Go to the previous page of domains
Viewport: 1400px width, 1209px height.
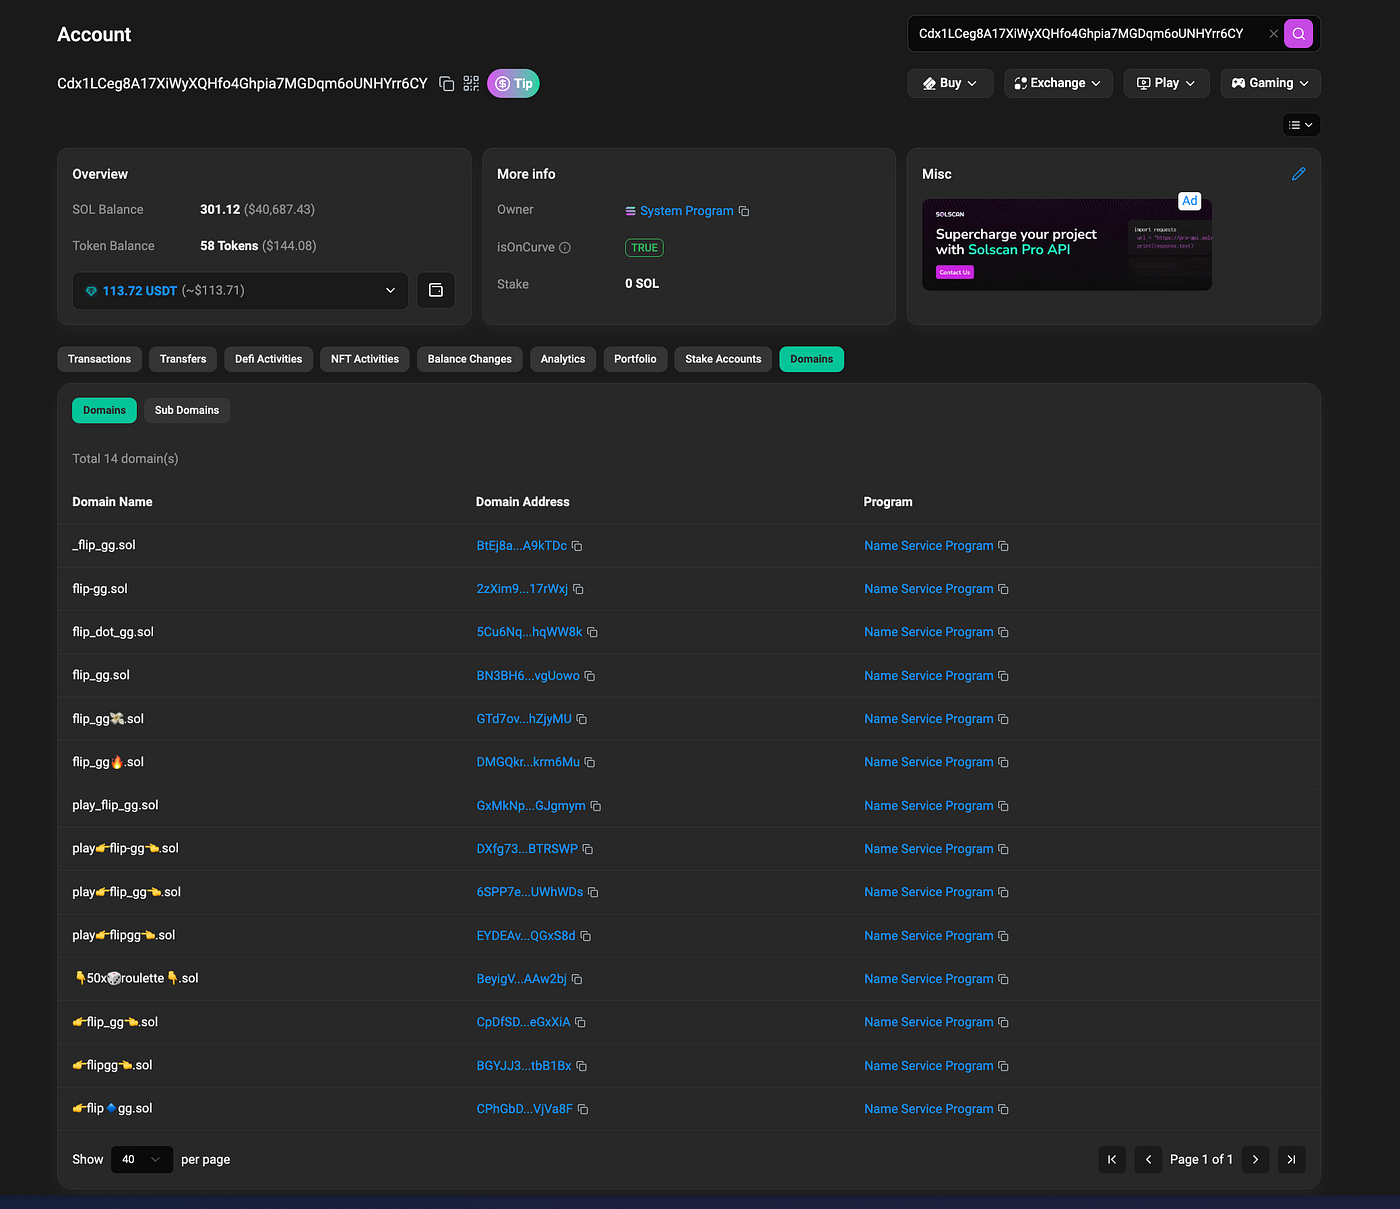[x=1148, y=1160]
